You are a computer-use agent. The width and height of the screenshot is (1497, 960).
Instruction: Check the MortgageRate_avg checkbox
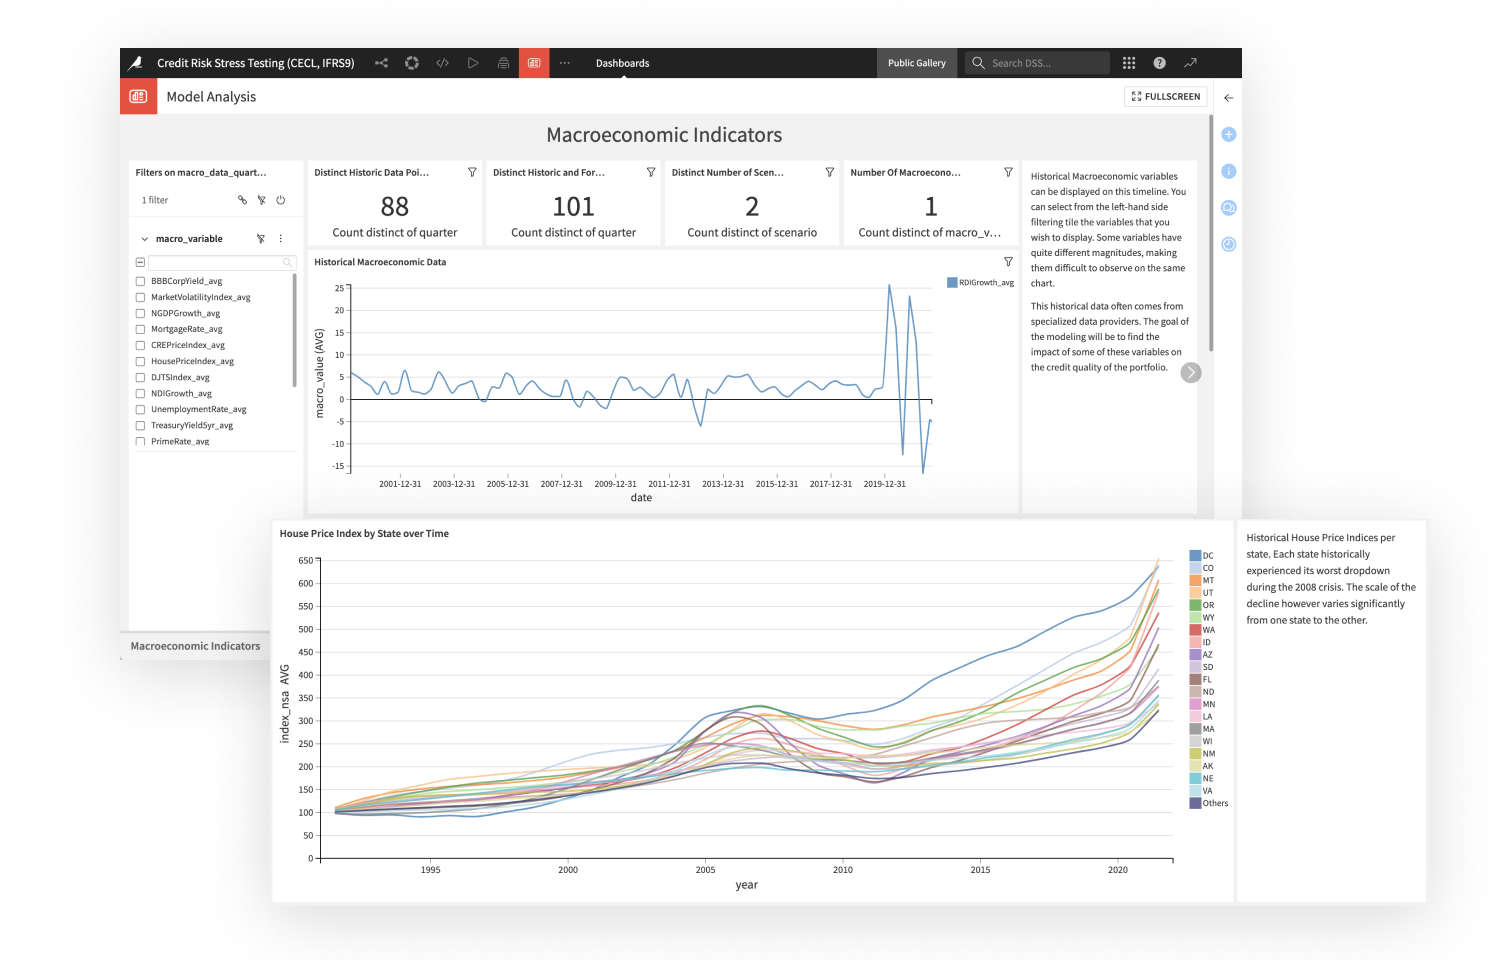click(x=141, y=329)
